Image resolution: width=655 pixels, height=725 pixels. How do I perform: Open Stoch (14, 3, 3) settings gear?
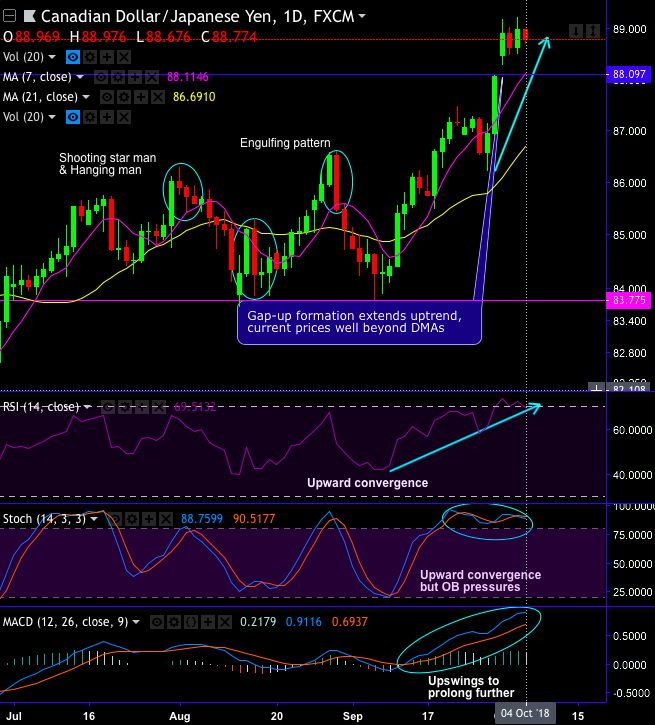pos(132,519)
